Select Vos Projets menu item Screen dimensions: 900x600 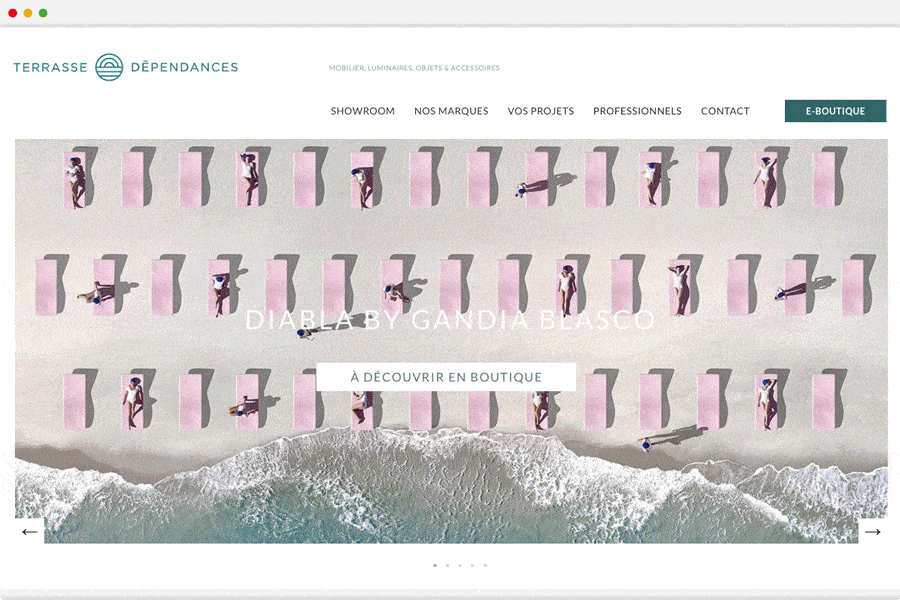541,111
